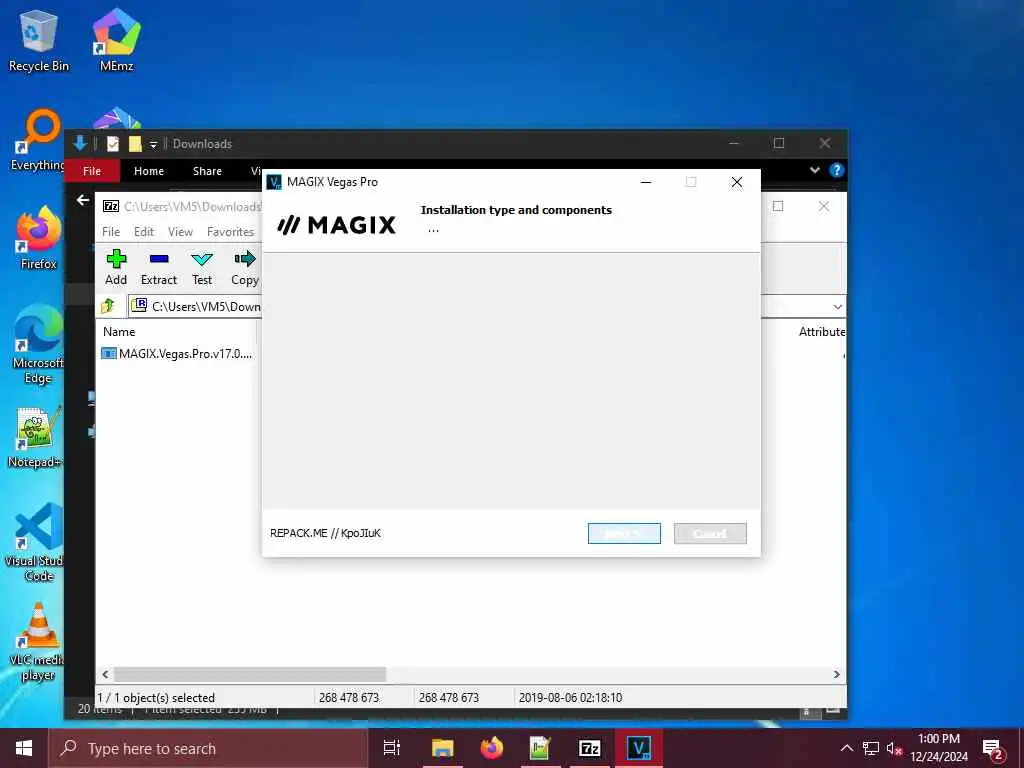Open the File tab in Explorer ribbon
Image resolution: width=1024 pixels, height=768 pixels.
click(92, 171)
